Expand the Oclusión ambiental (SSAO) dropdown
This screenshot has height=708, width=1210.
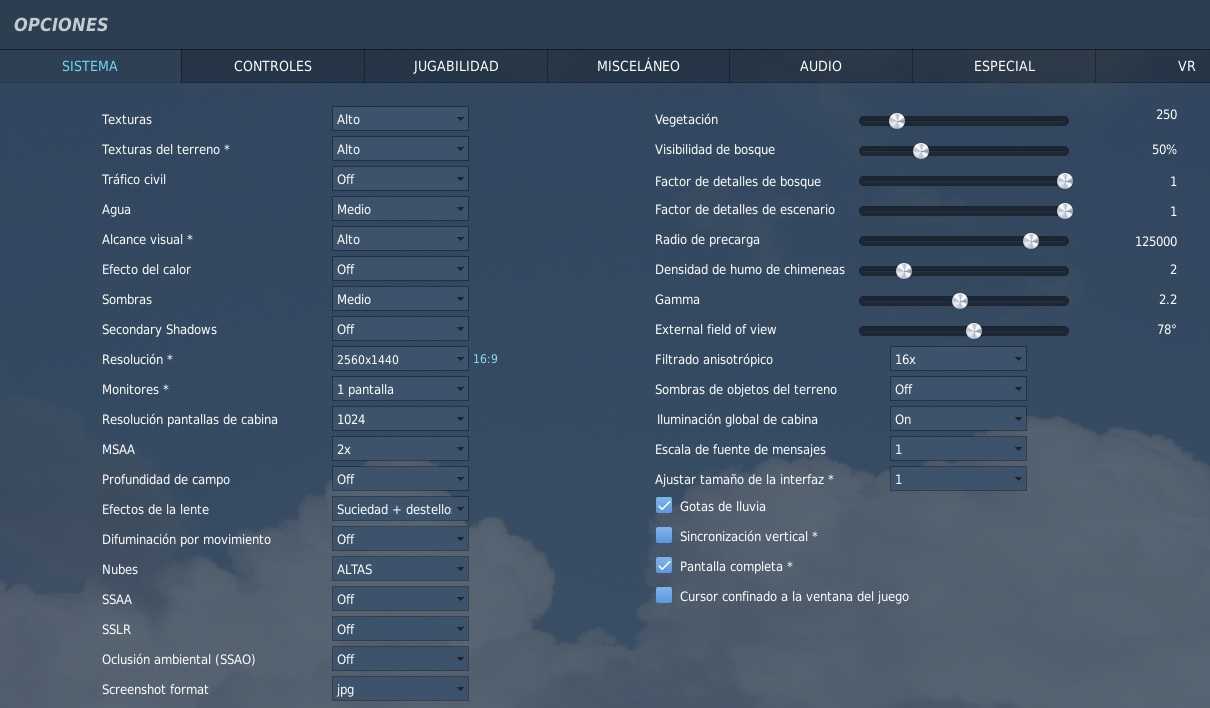[400, 659]
